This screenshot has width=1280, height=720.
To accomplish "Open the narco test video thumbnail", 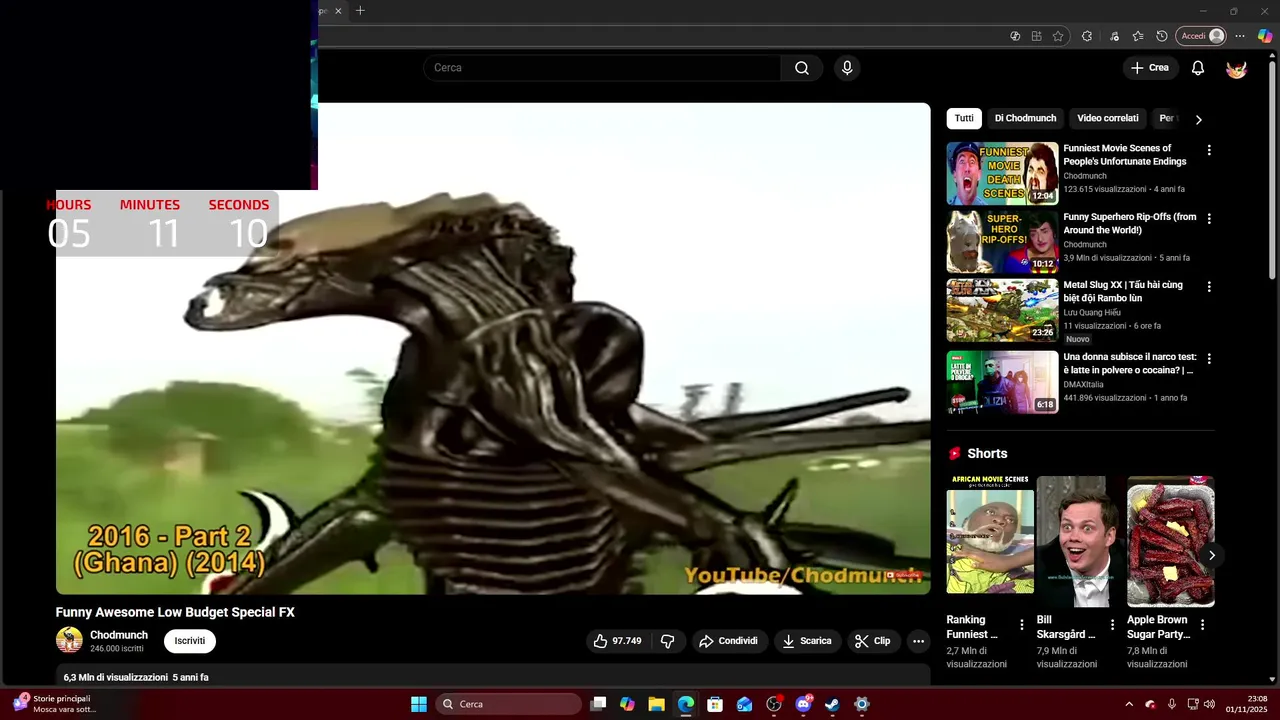I will pyautogui.click(x=1002, y=382).
